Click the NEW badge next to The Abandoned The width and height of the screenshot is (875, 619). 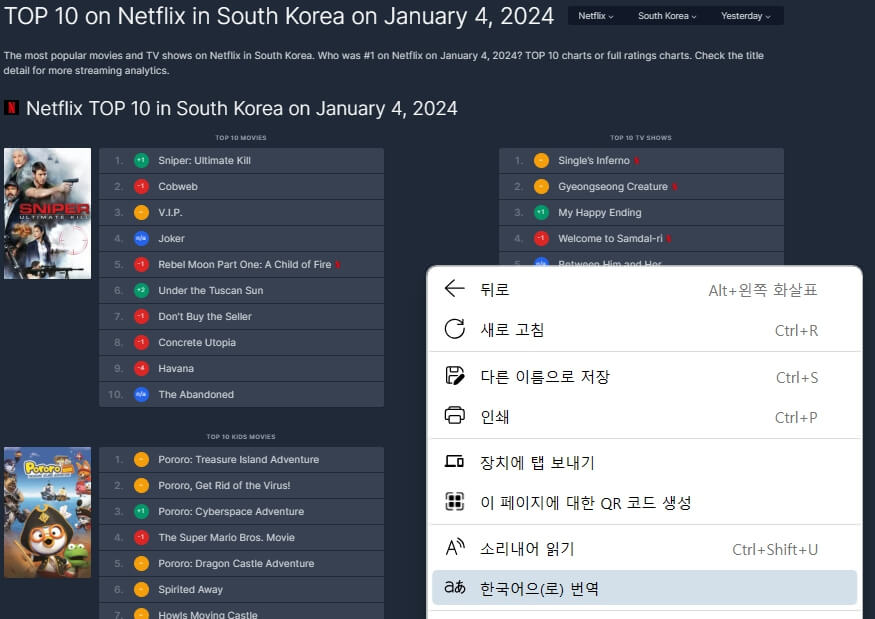142,394
